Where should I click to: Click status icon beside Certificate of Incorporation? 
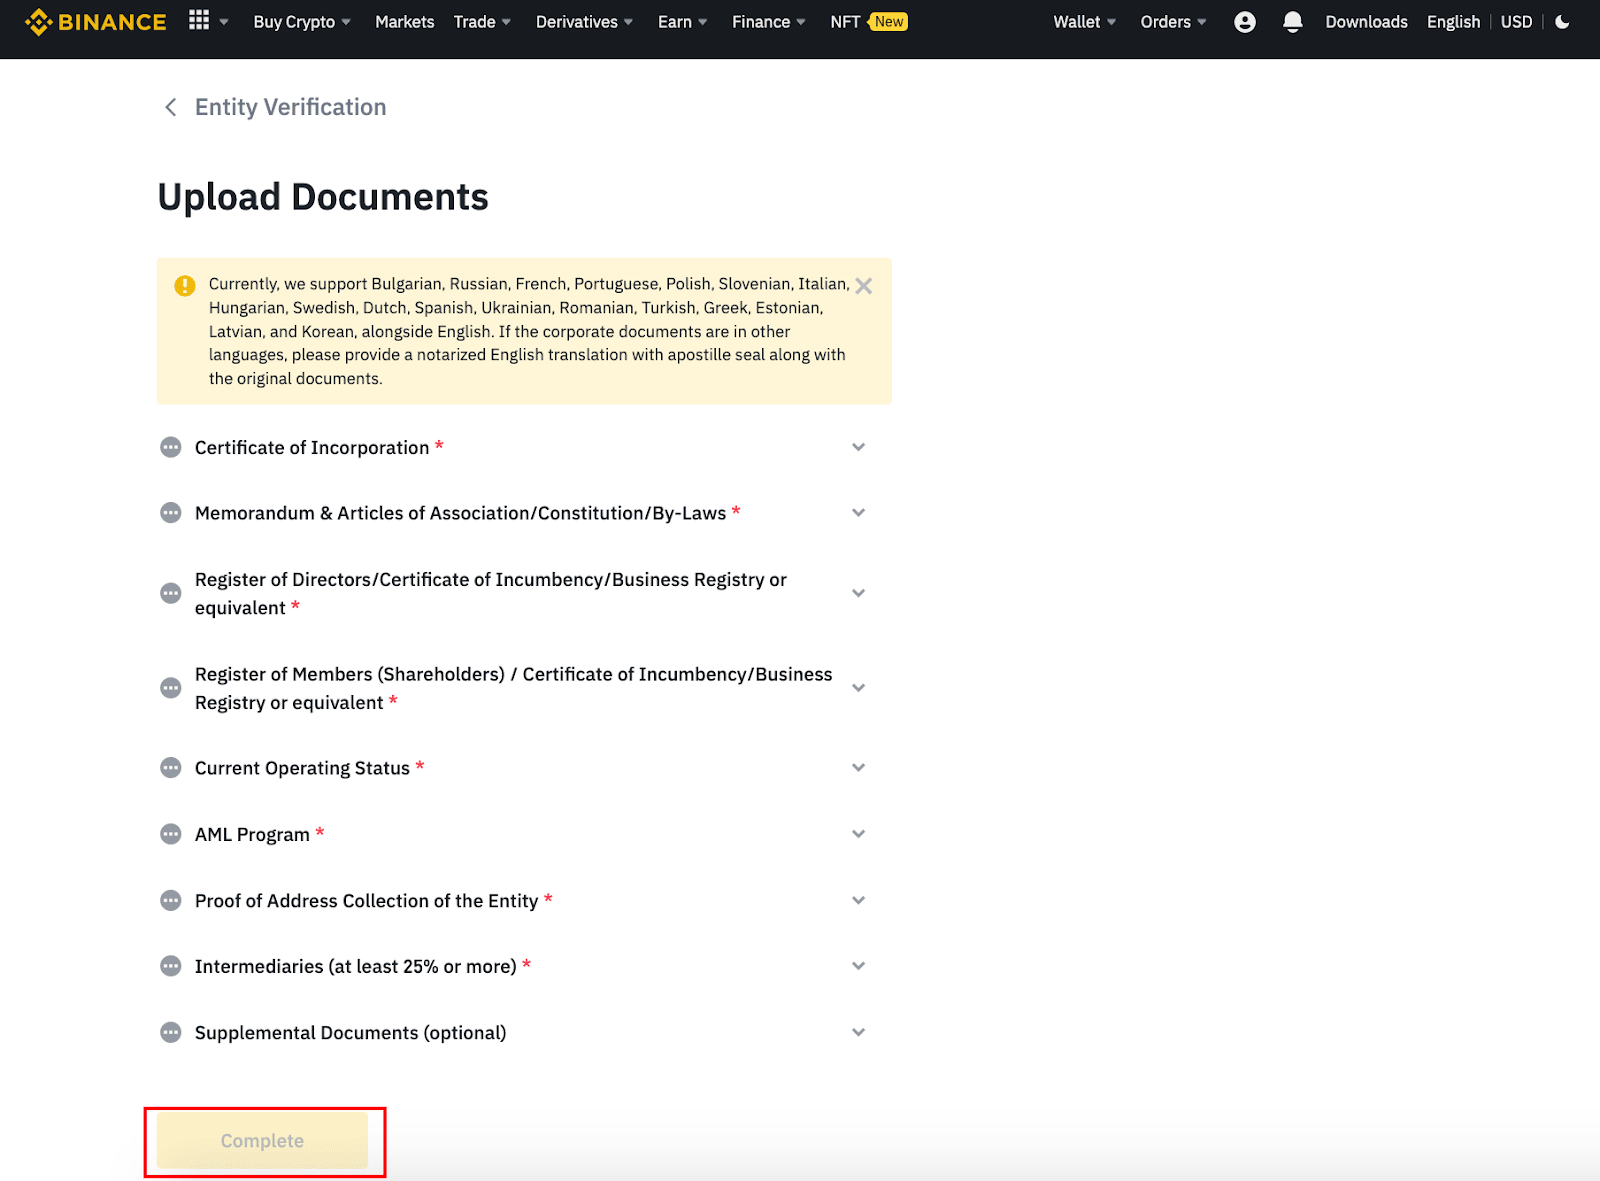(x=171, y=447)
